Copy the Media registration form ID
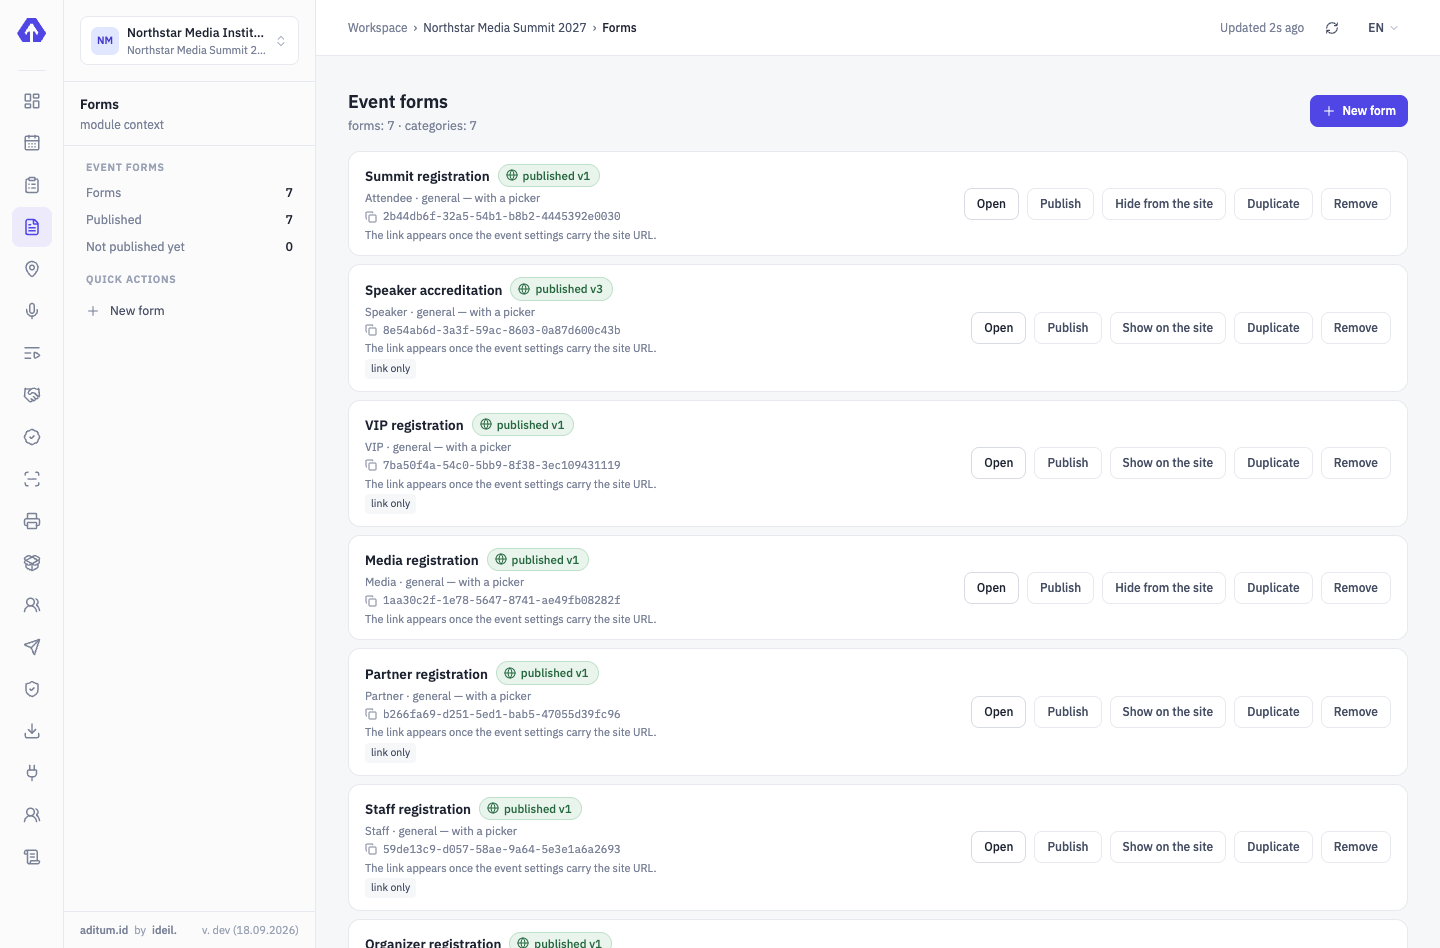Viewport: 1440px width, 948px height. tap(371, 601)
